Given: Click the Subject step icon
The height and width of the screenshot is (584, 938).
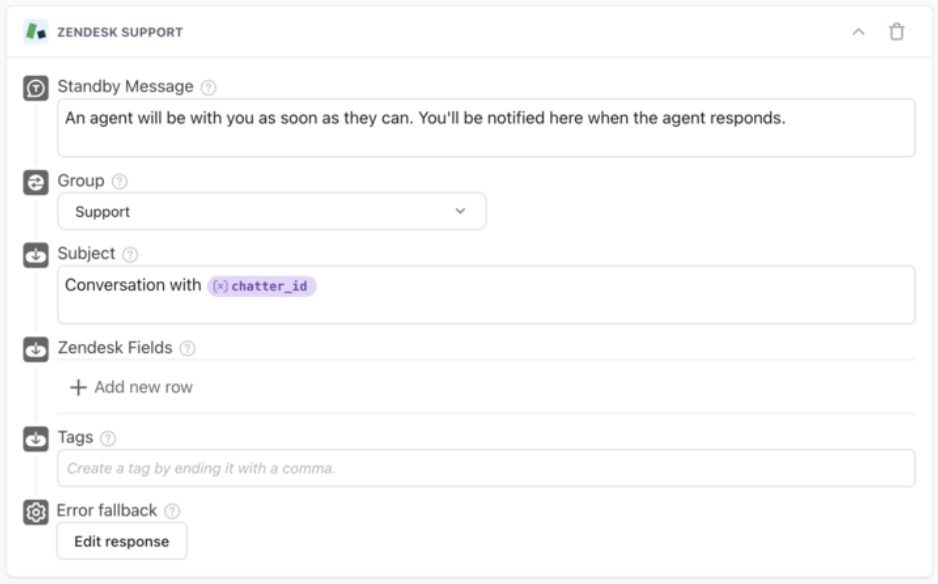Looking at the screenshot, I should pyautogui.click(x=36, y=255).
